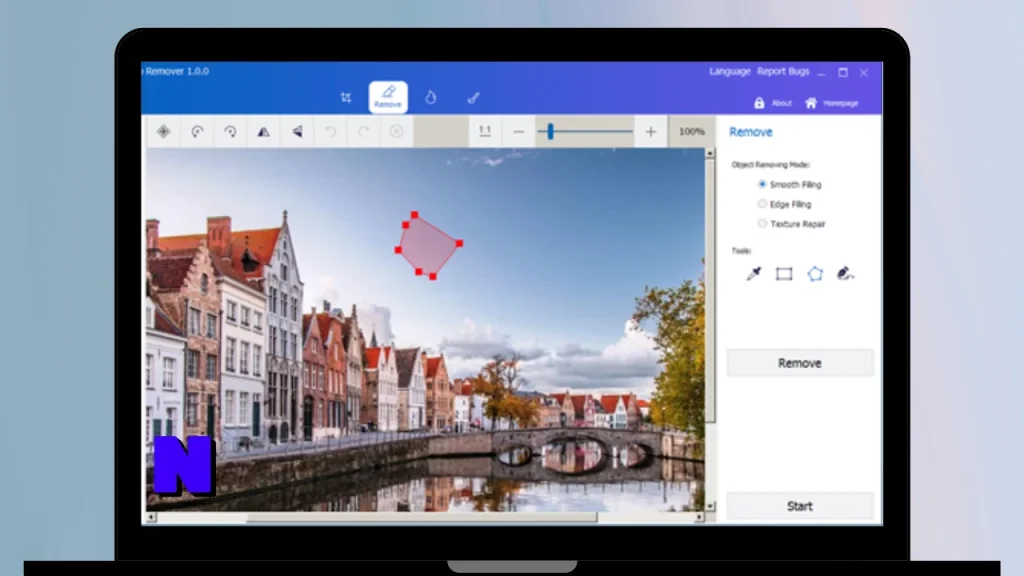This screenshot has height=576, width=1024.
Task: Flip image vertically
Action: [297, 131]
